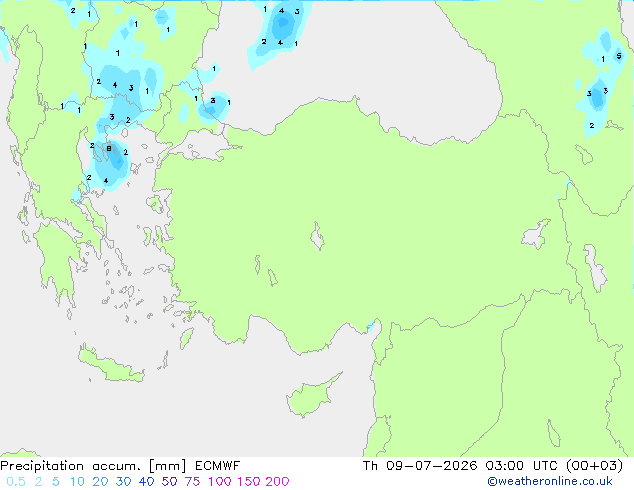Select the 10 mm legend value

pos(77,482)
